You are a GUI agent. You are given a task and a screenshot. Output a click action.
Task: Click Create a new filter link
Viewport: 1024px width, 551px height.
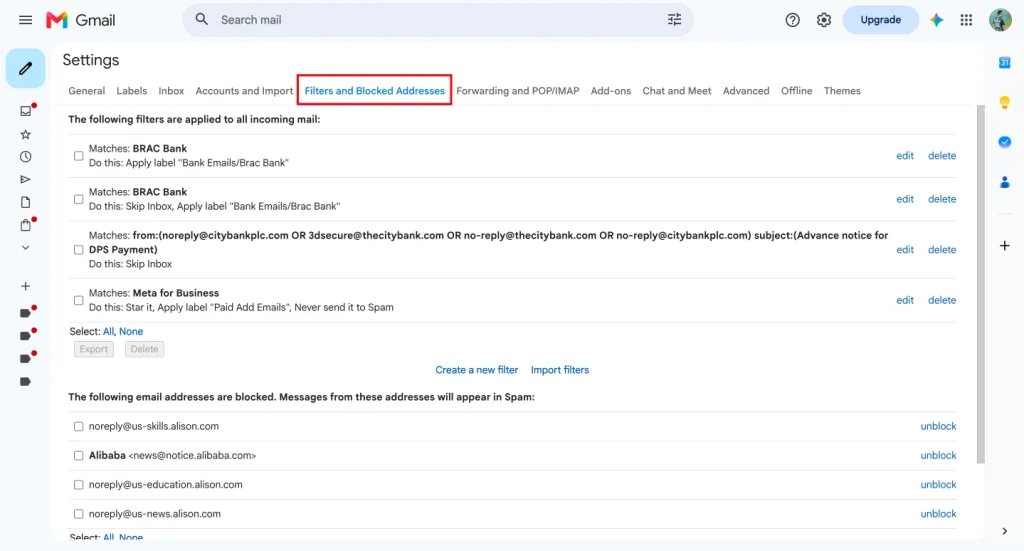click(x=477, y=370)
